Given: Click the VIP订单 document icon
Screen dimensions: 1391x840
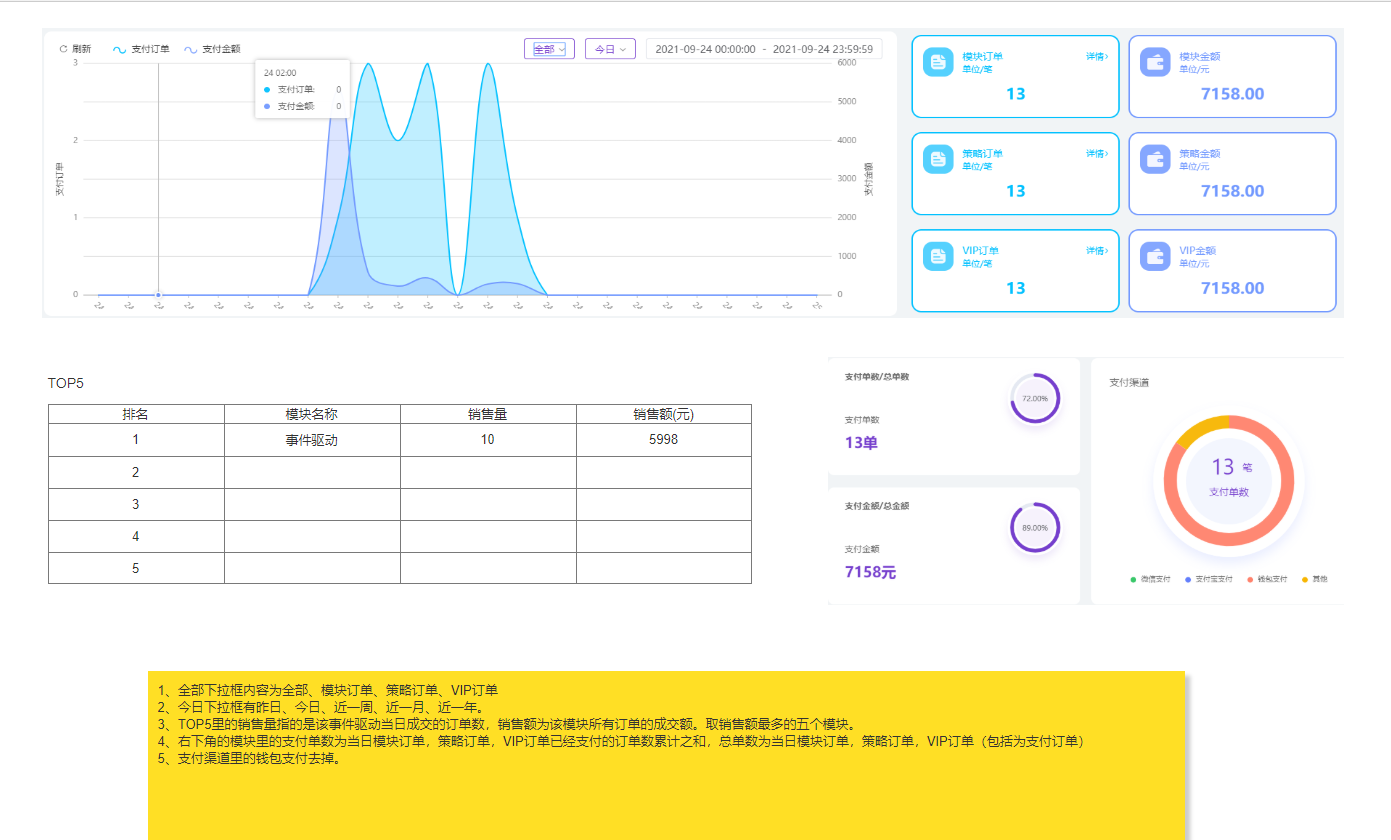Looking at the screenshot, I should pos(938,256).
